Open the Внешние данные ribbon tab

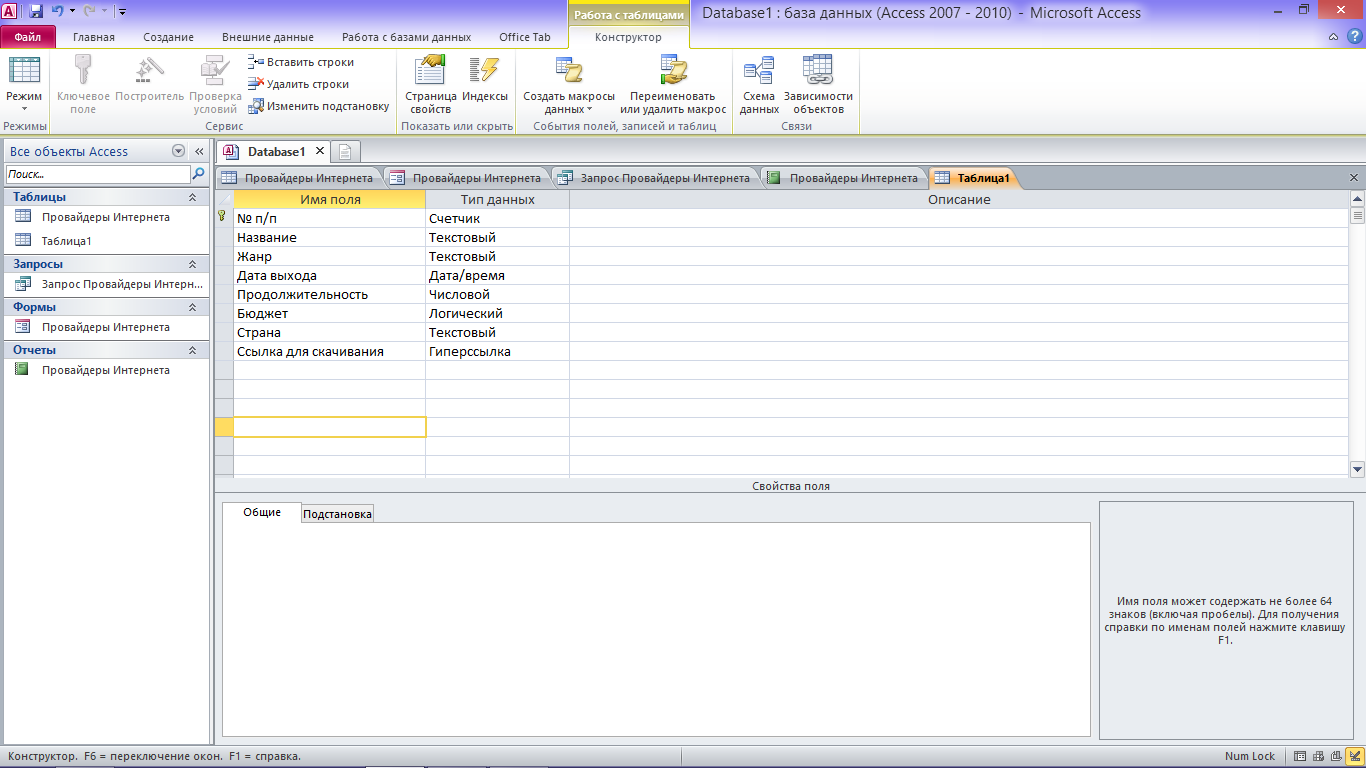(x=268, y=37)
